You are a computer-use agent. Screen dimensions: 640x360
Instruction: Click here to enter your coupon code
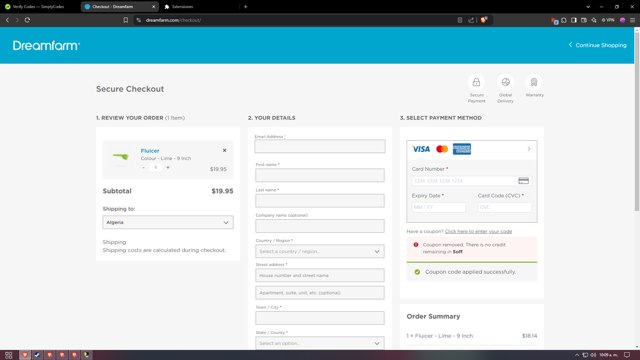coord(478,231)
